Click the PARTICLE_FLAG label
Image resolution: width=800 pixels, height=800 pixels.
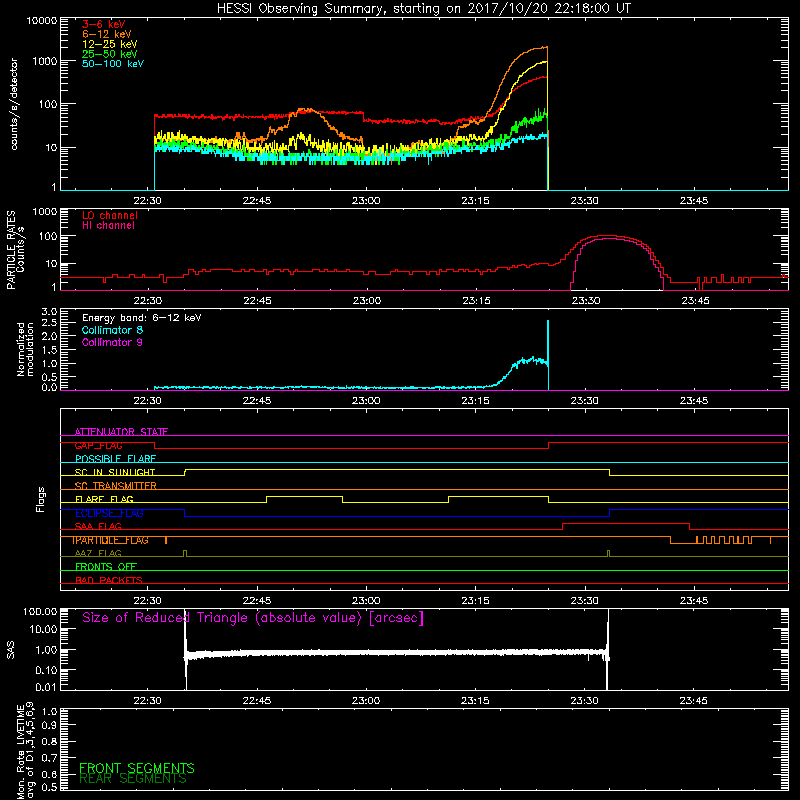[110, 540]
